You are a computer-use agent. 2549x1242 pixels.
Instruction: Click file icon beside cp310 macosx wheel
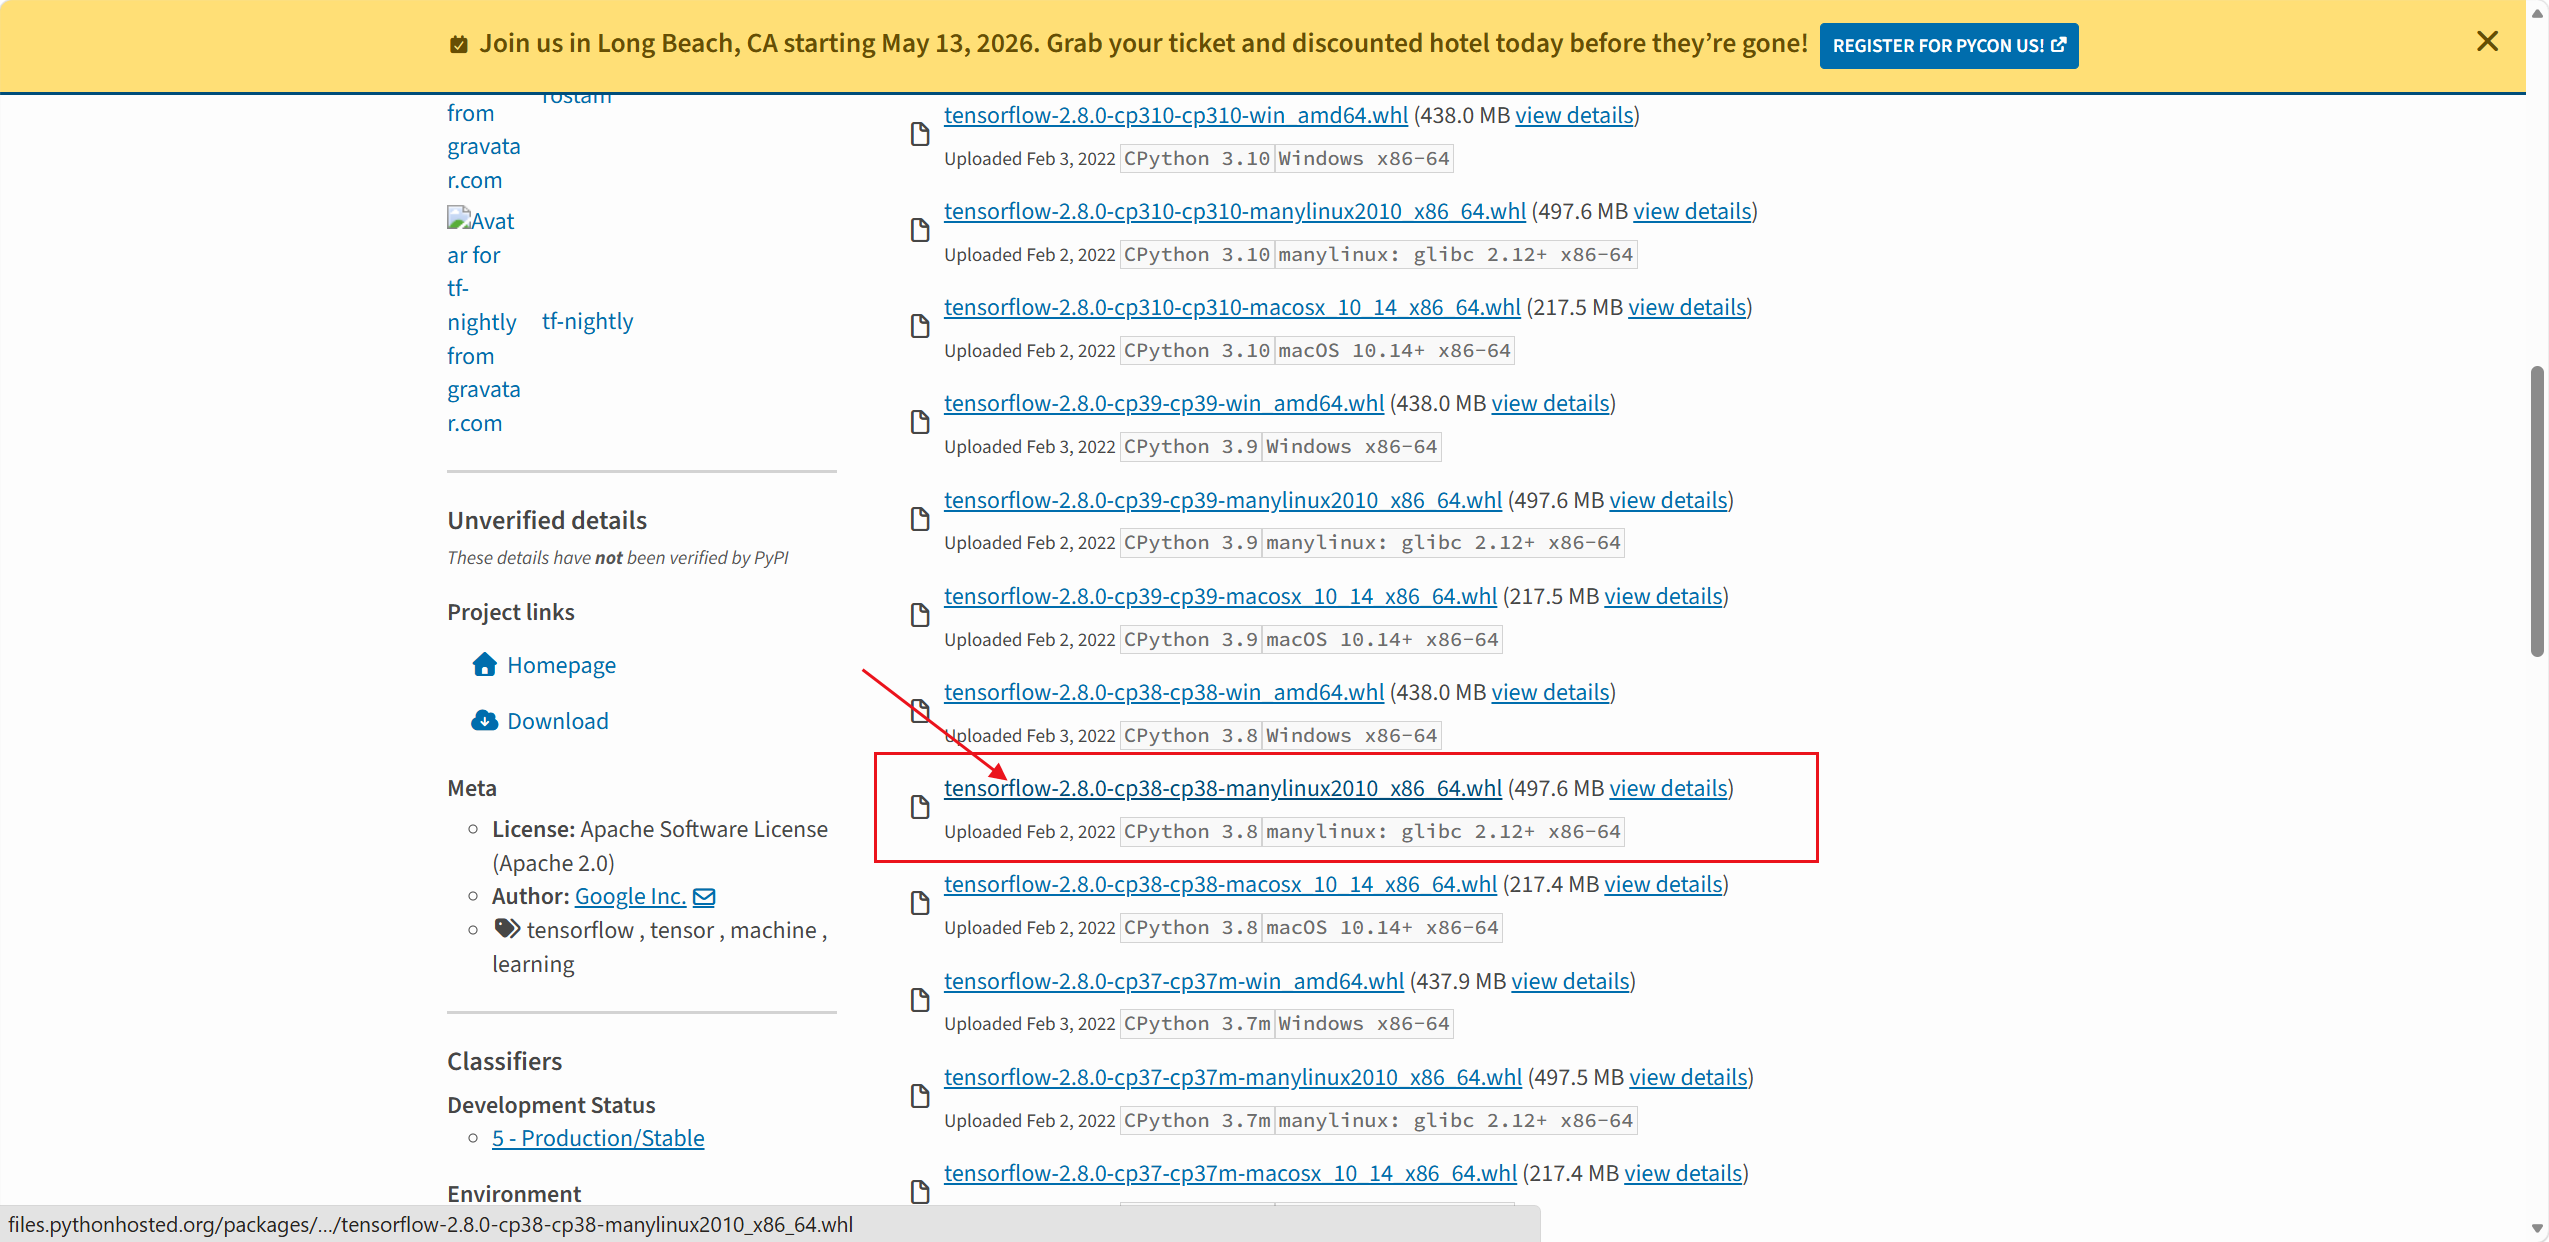[920, 326]
